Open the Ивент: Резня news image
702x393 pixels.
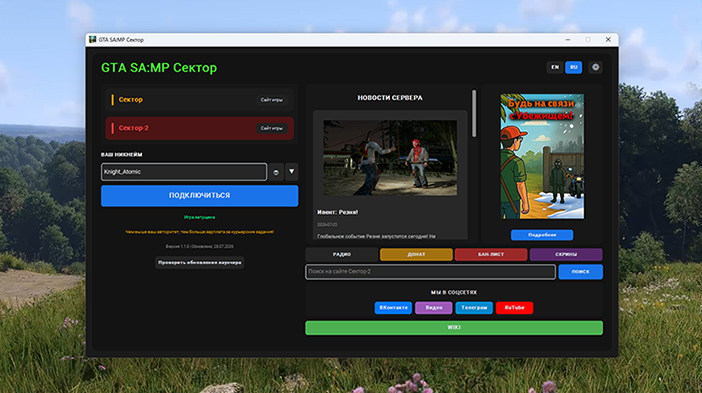[390, 158]
